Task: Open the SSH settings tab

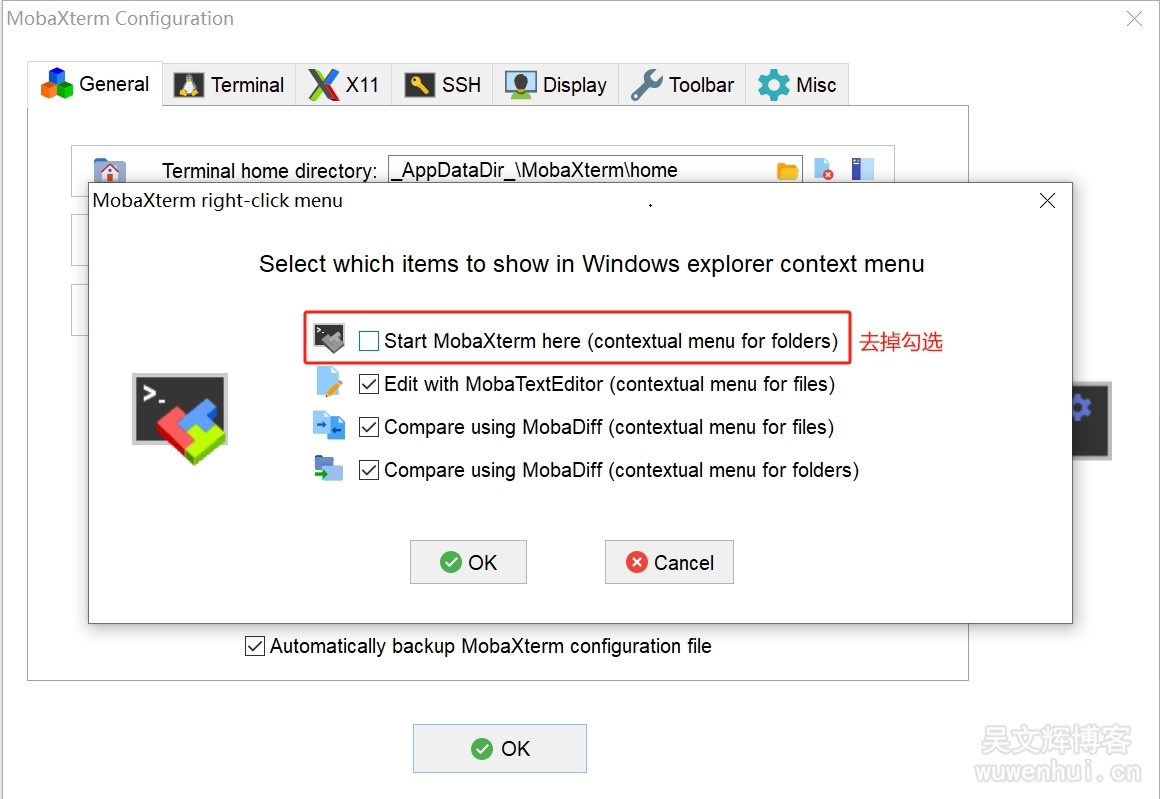Action: (x=443, y=85)
